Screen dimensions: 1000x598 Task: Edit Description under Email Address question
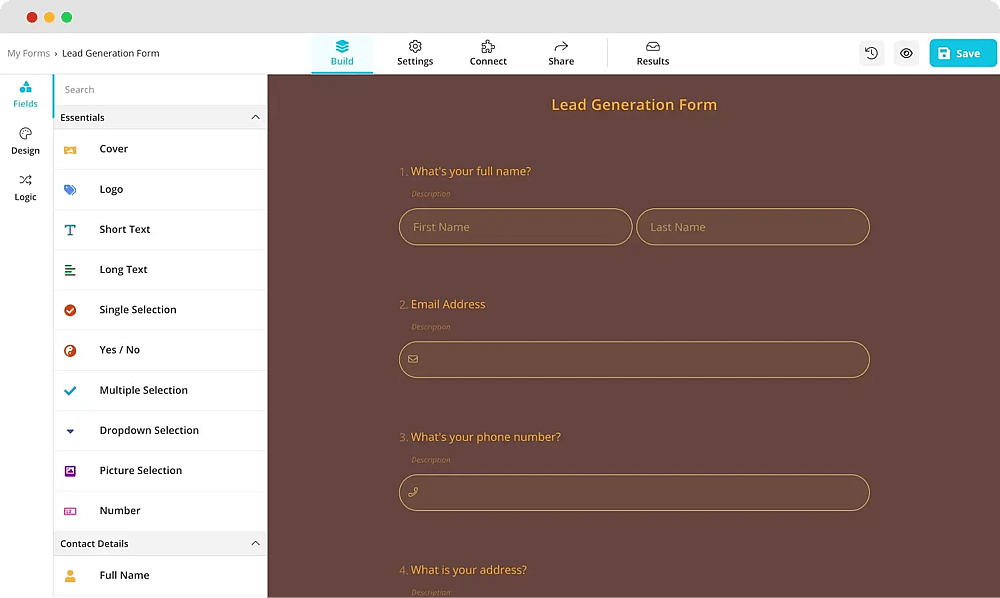point(430,327)
